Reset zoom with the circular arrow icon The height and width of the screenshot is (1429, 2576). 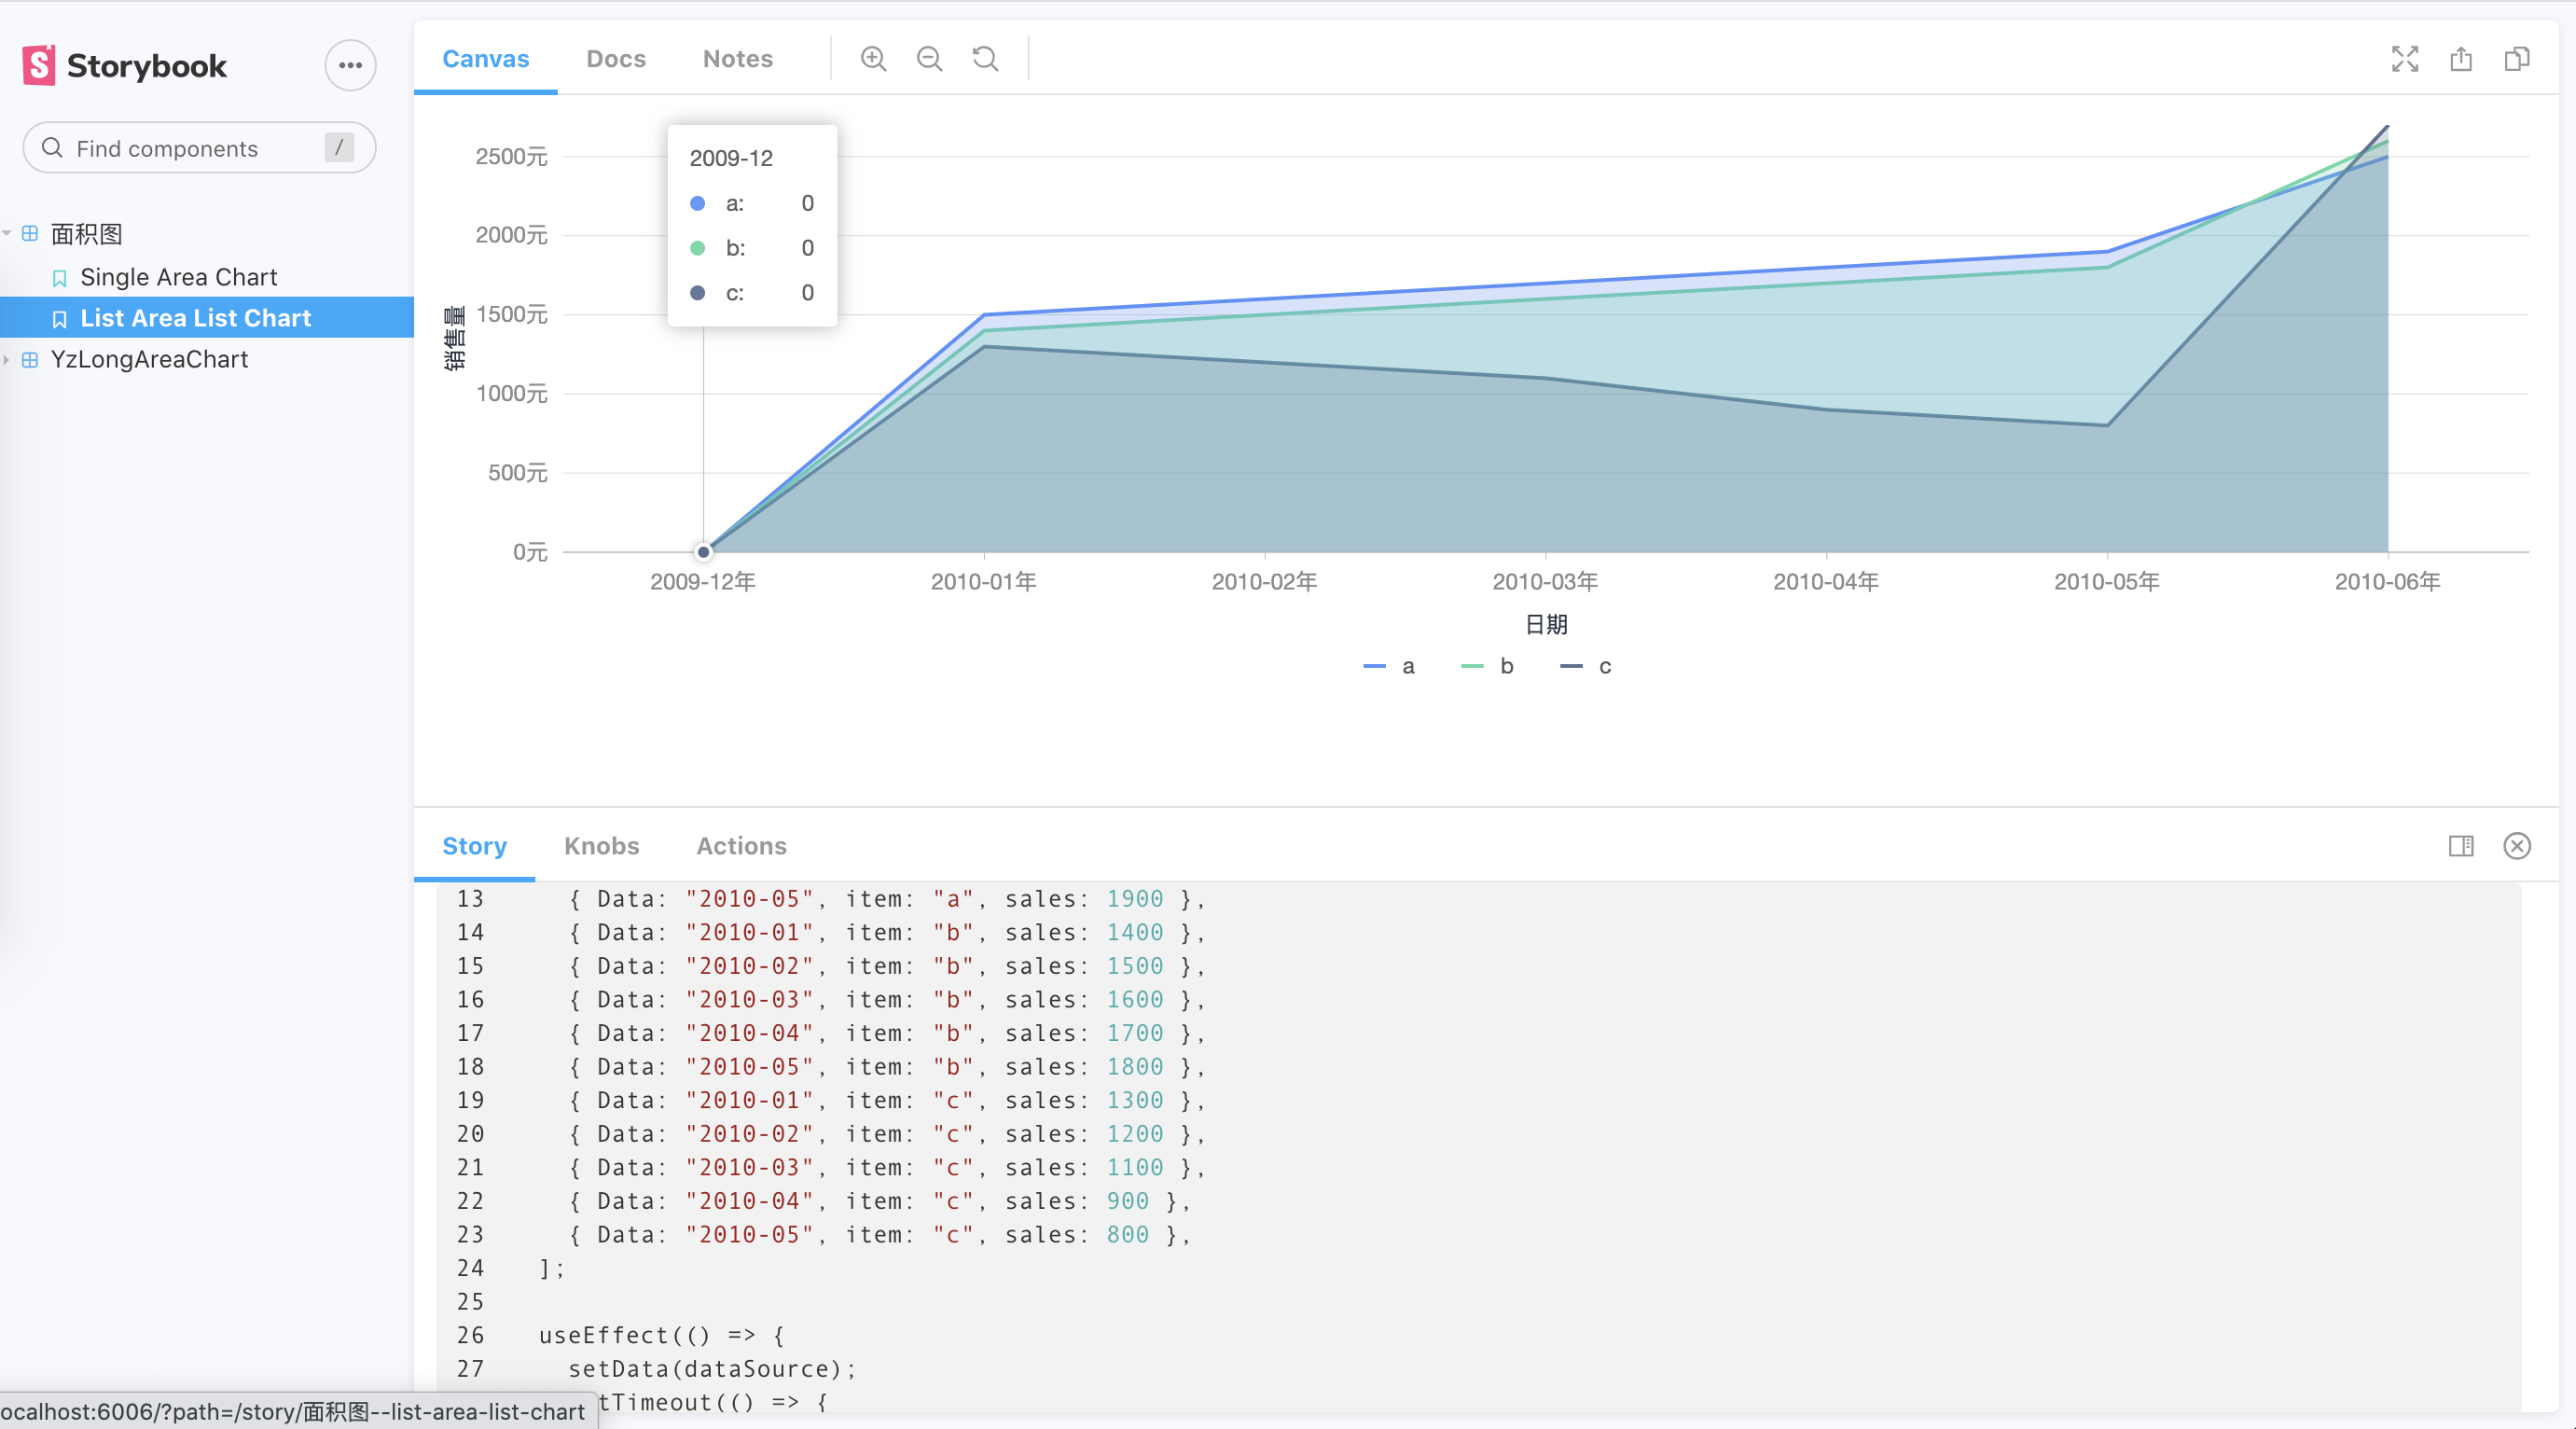pos(985,59)
